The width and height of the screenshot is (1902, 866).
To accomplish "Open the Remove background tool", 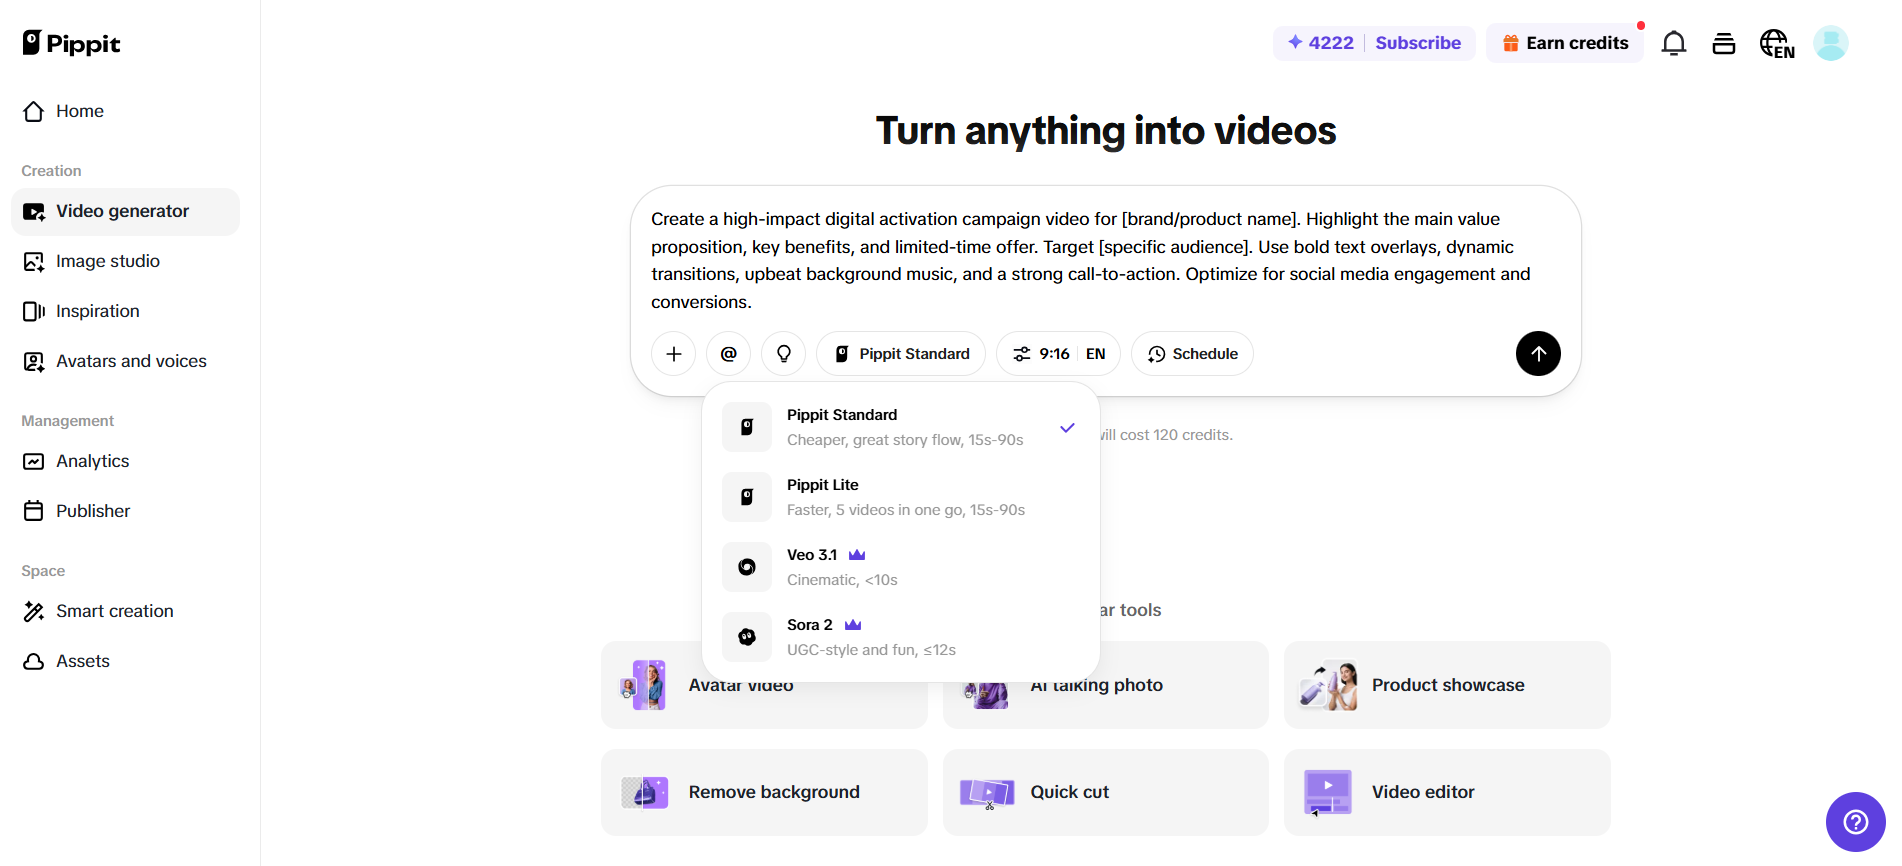I will click(764, 793).
